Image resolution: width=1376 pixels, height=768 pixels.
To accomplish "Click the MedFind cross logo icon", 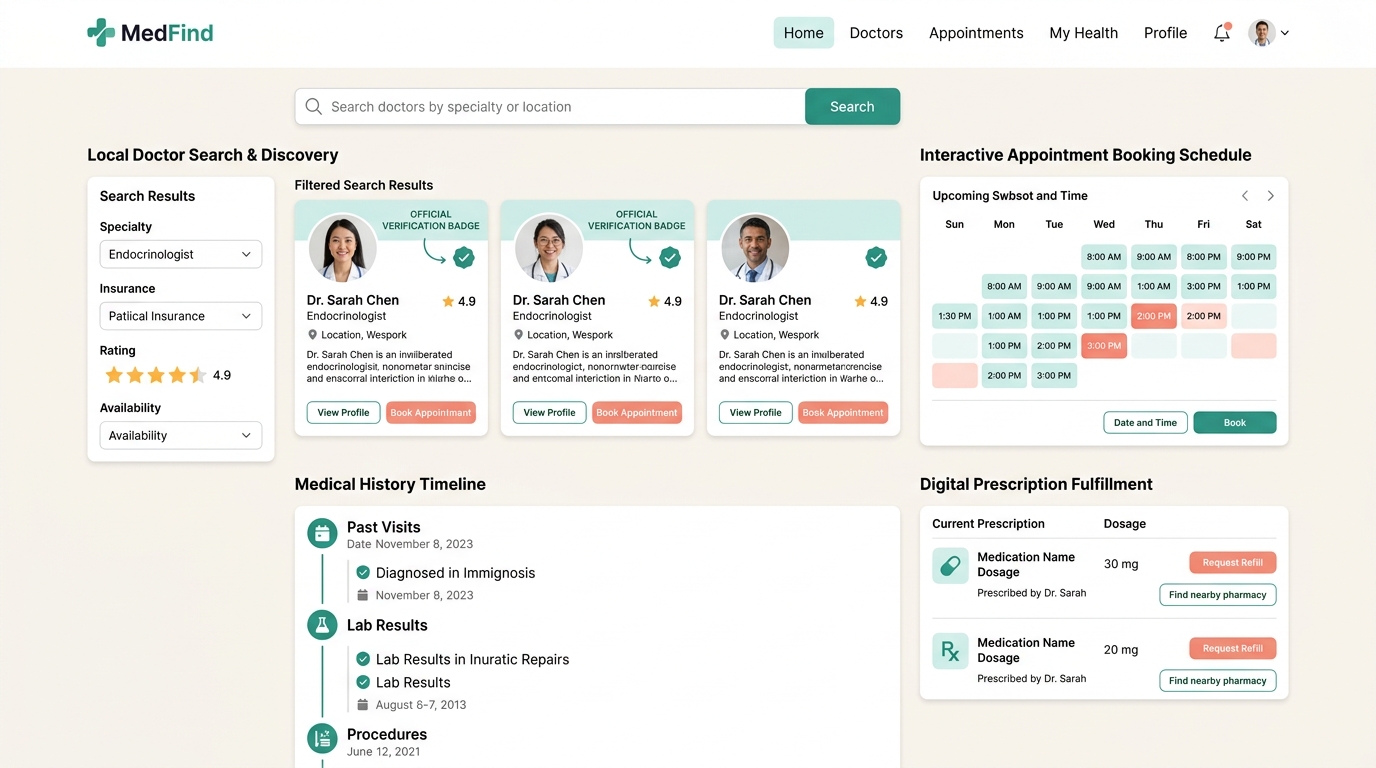I will (101, 33).
